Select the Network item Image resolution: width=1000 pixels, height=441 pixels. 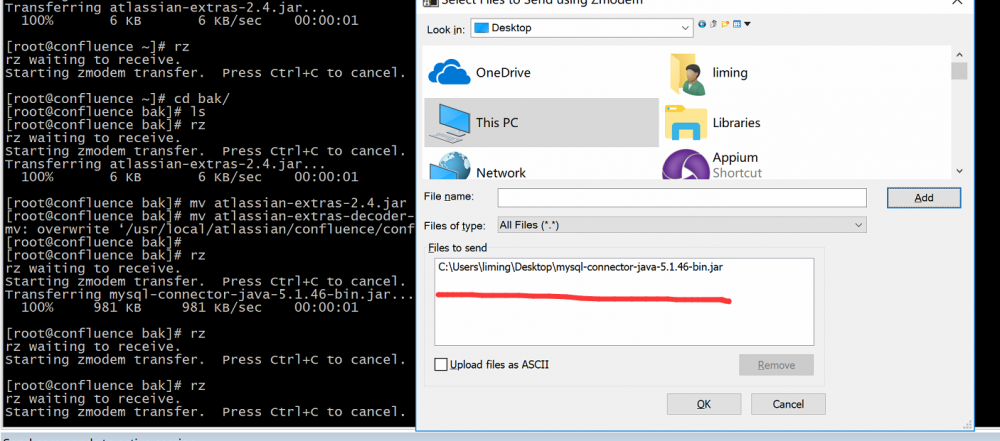click(477, 168)
